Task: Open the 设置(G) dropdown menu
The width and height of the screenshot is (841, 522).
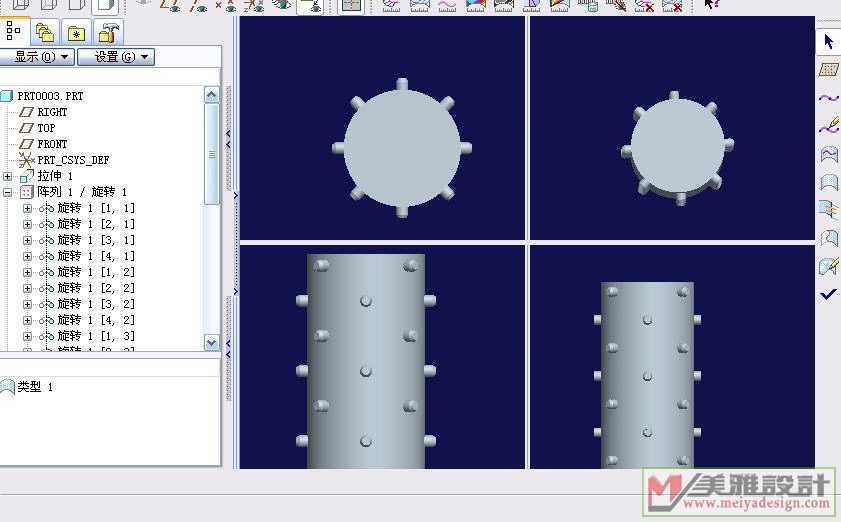Action: pyautogui.click(x=115, y=57)
